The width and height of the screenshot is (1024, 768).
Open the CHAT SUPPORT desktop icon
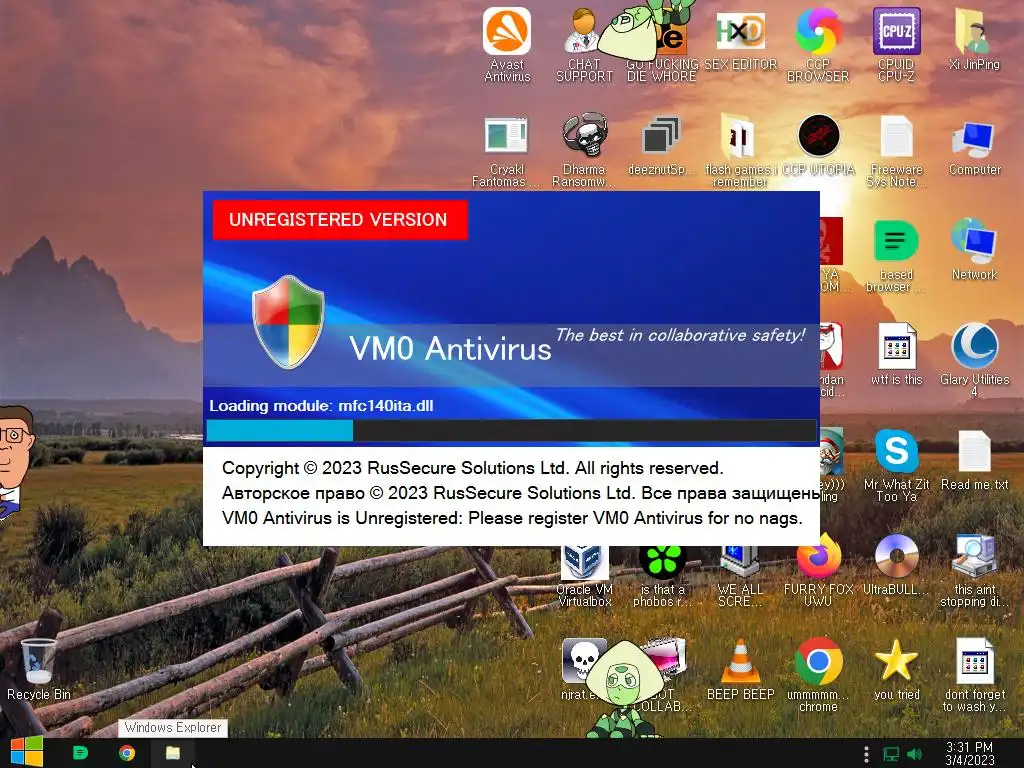pyautogui.click(x=584, y=44)
